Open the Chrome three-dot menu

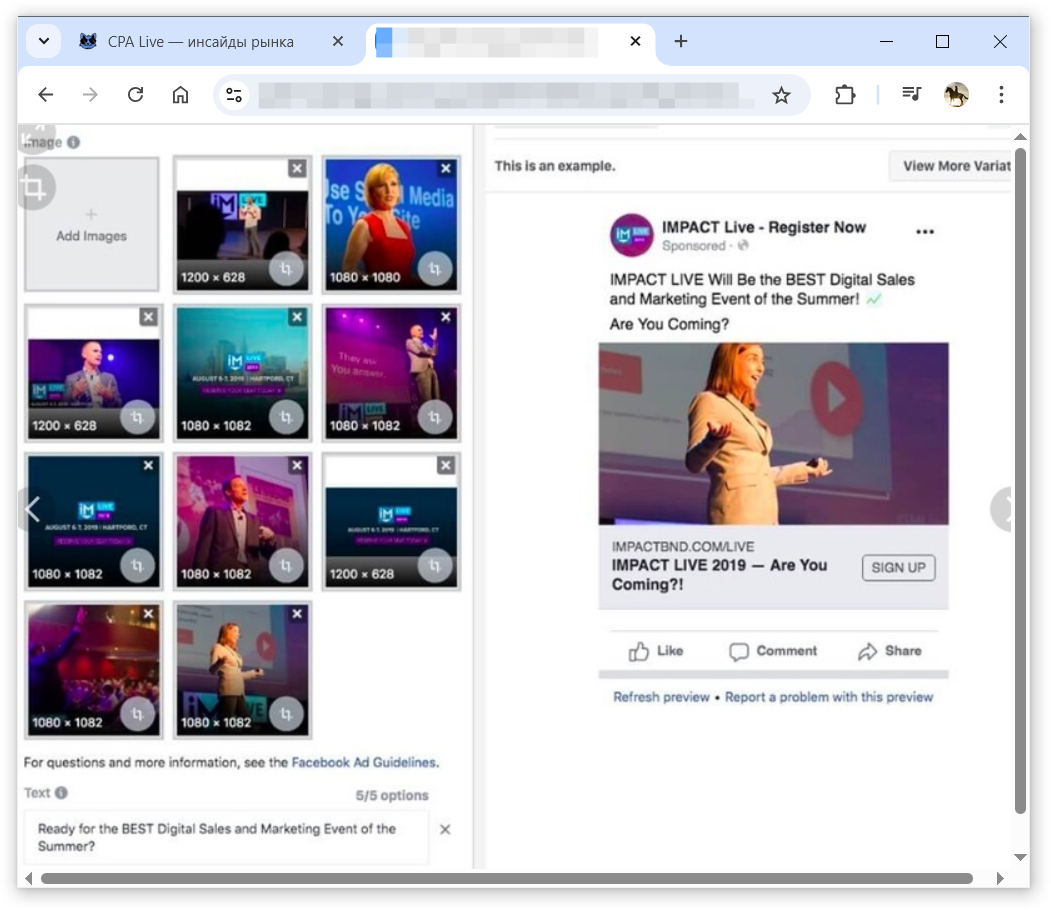pos(1001,95)
